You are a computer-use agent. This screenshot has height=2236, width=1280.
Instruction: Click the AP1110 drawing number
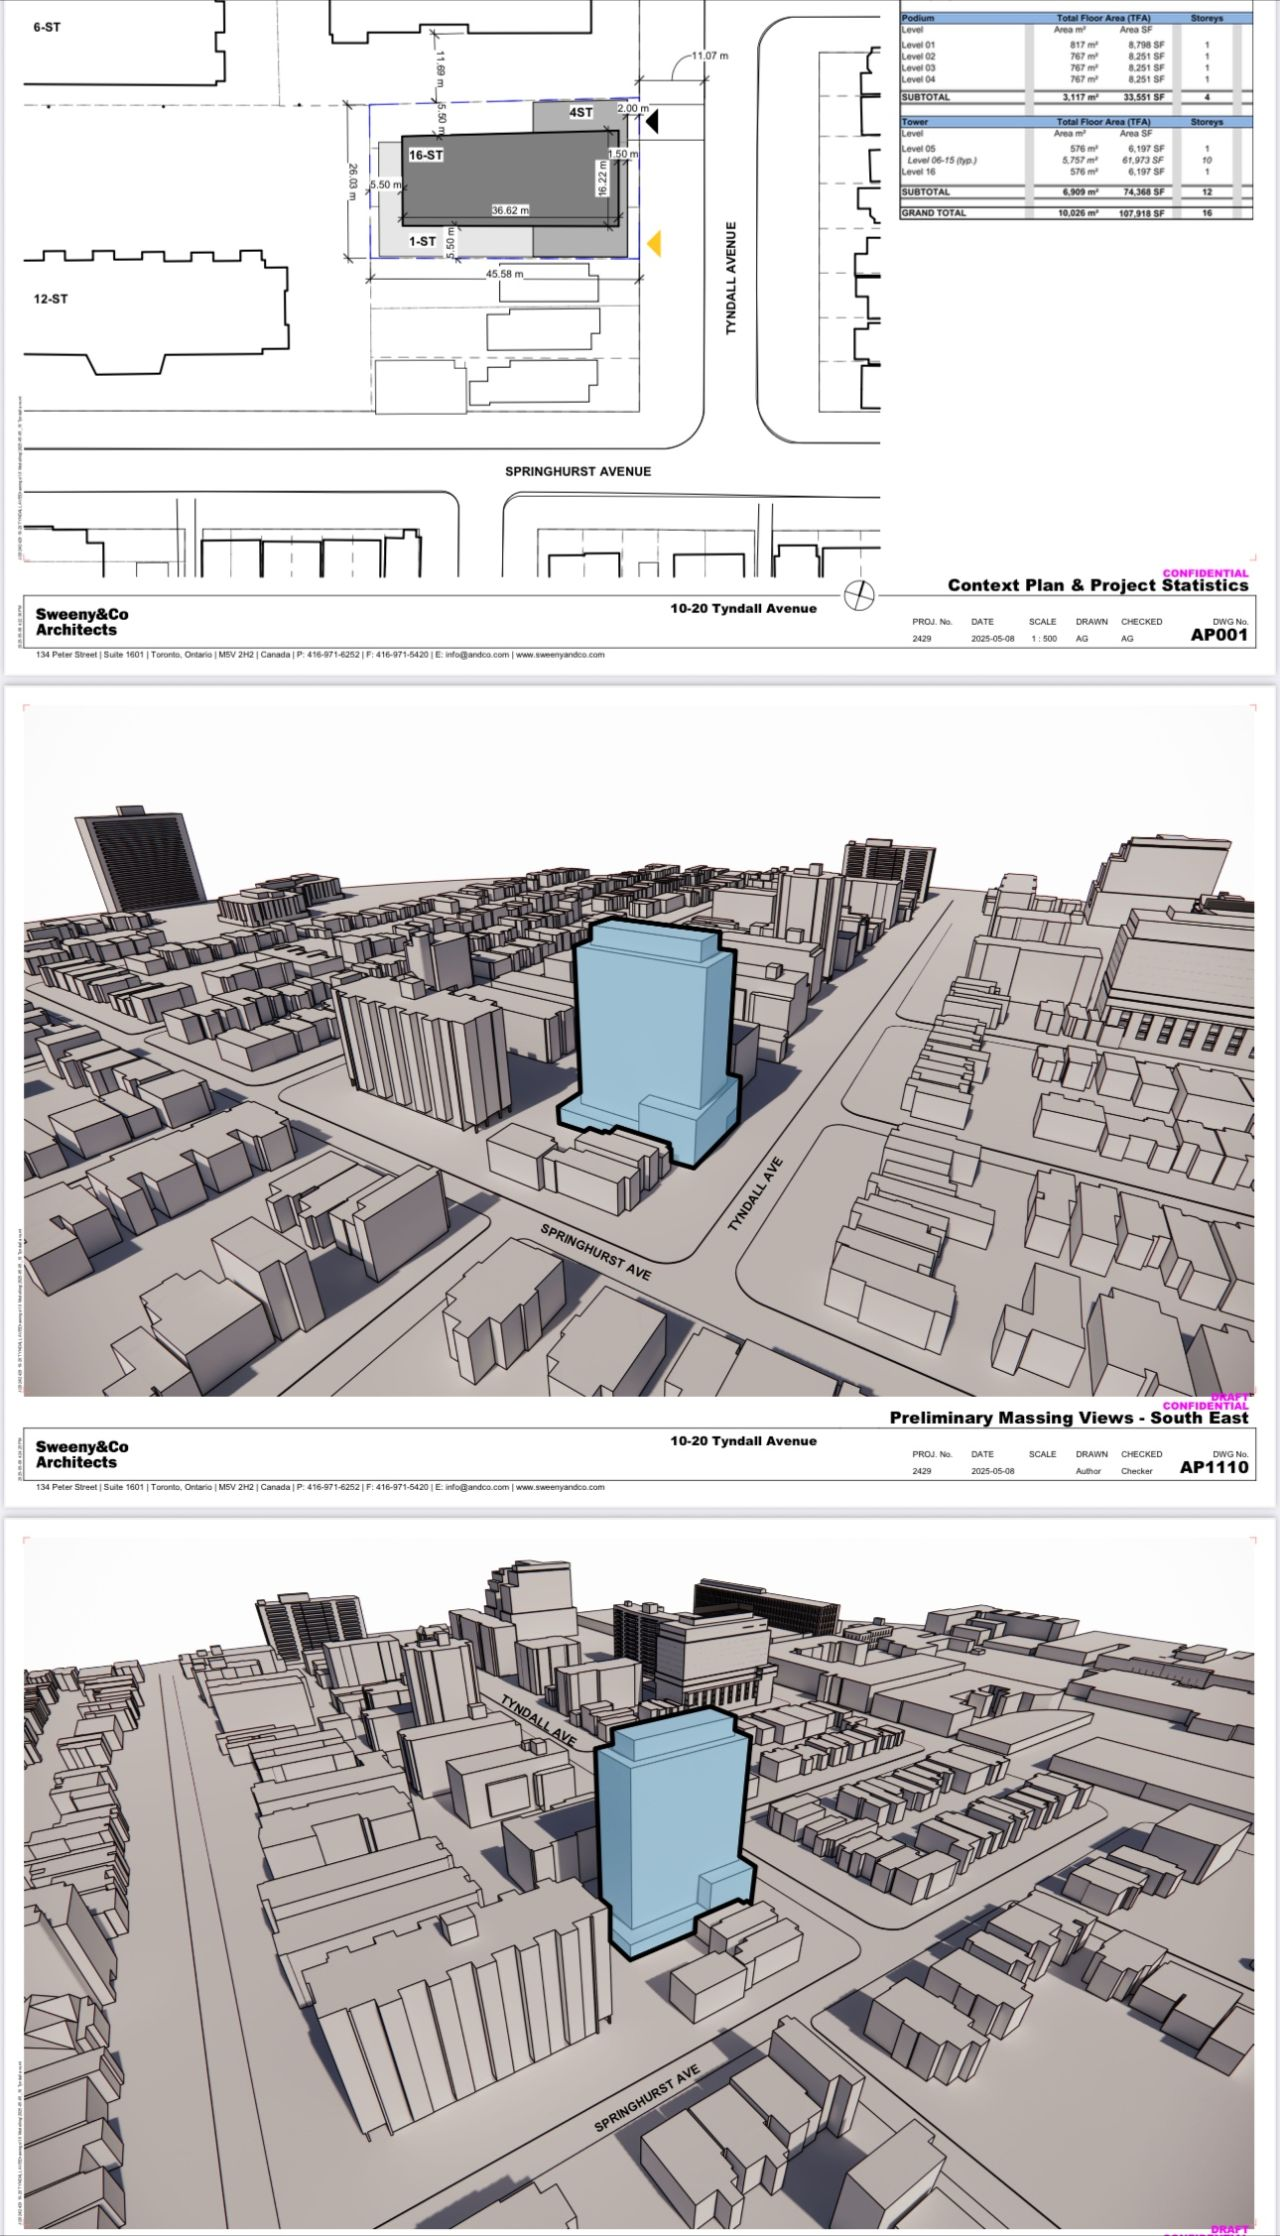(1214, 1468)
